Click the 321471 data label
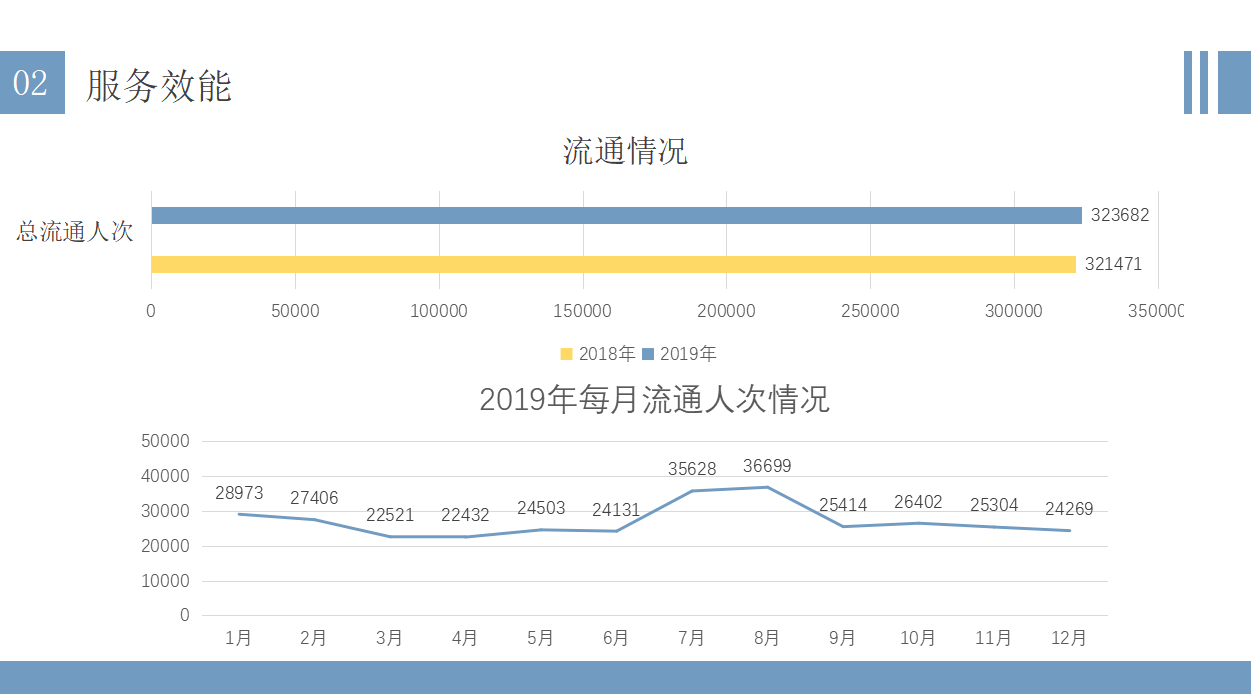The height and width of the screenshot is (694, 1251). click(1113, 264)
